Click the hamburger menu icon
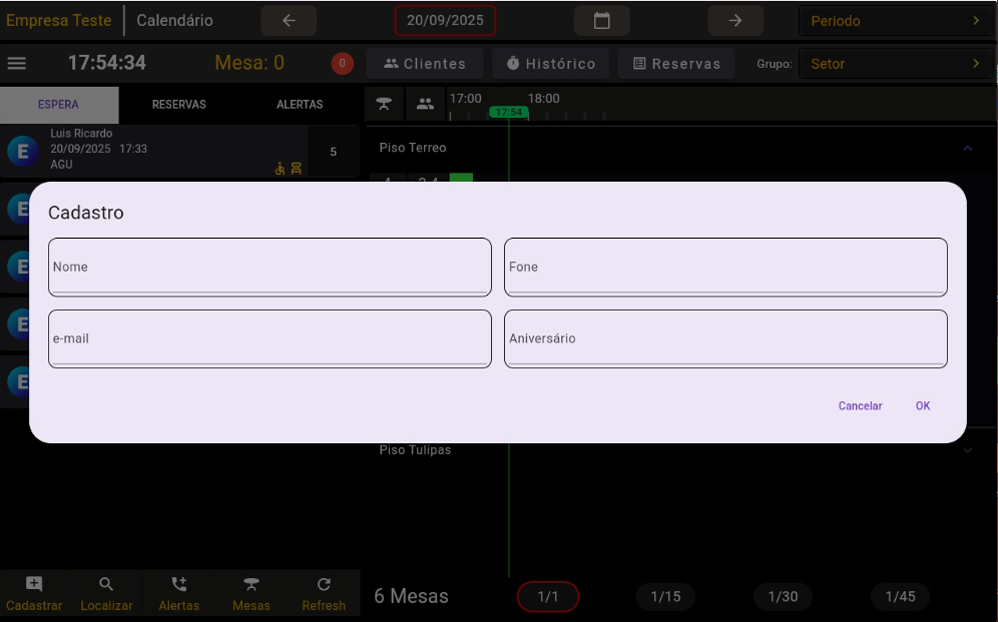Viewport: 998px width, 622px height. tap(17, 64)
